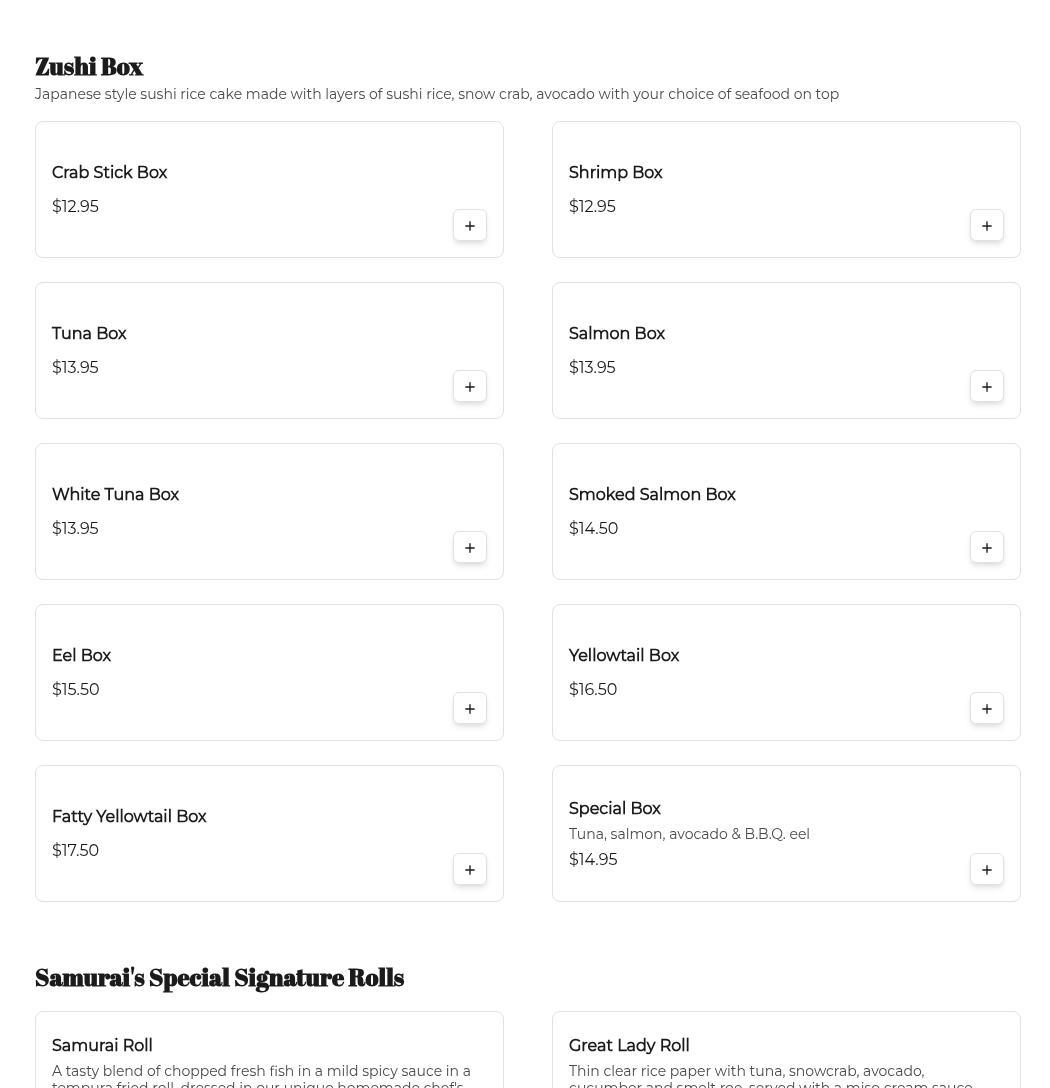Add Salmon Box to order
Viewport: 1050px width, 1088px height.
coord(986,387)
